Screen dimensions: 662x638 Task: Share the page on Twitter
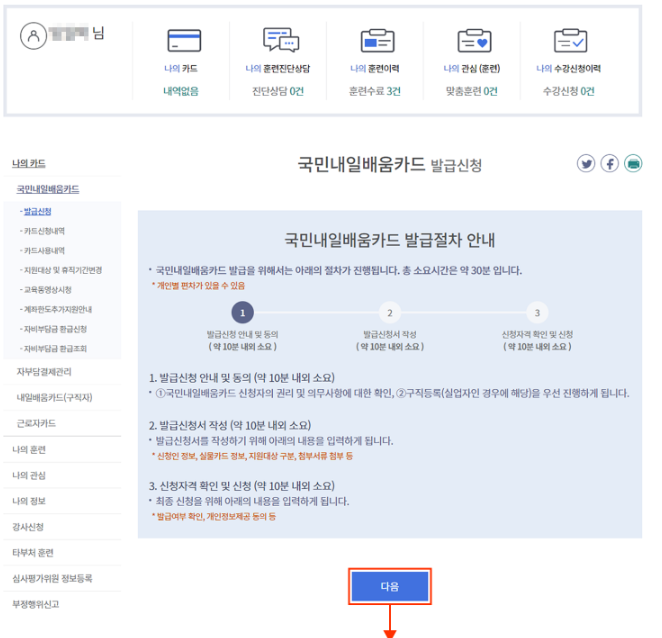tap(586, 163)
